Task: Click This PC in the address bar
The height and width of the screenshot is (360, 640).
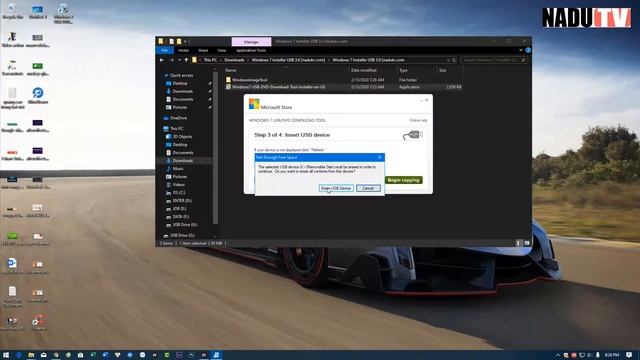Action: coord(210,60)
